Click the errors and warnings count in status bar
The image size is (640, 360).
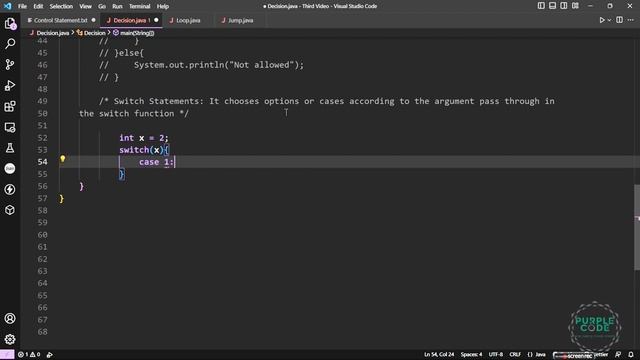pyautogui.click(x=29, y=354)
